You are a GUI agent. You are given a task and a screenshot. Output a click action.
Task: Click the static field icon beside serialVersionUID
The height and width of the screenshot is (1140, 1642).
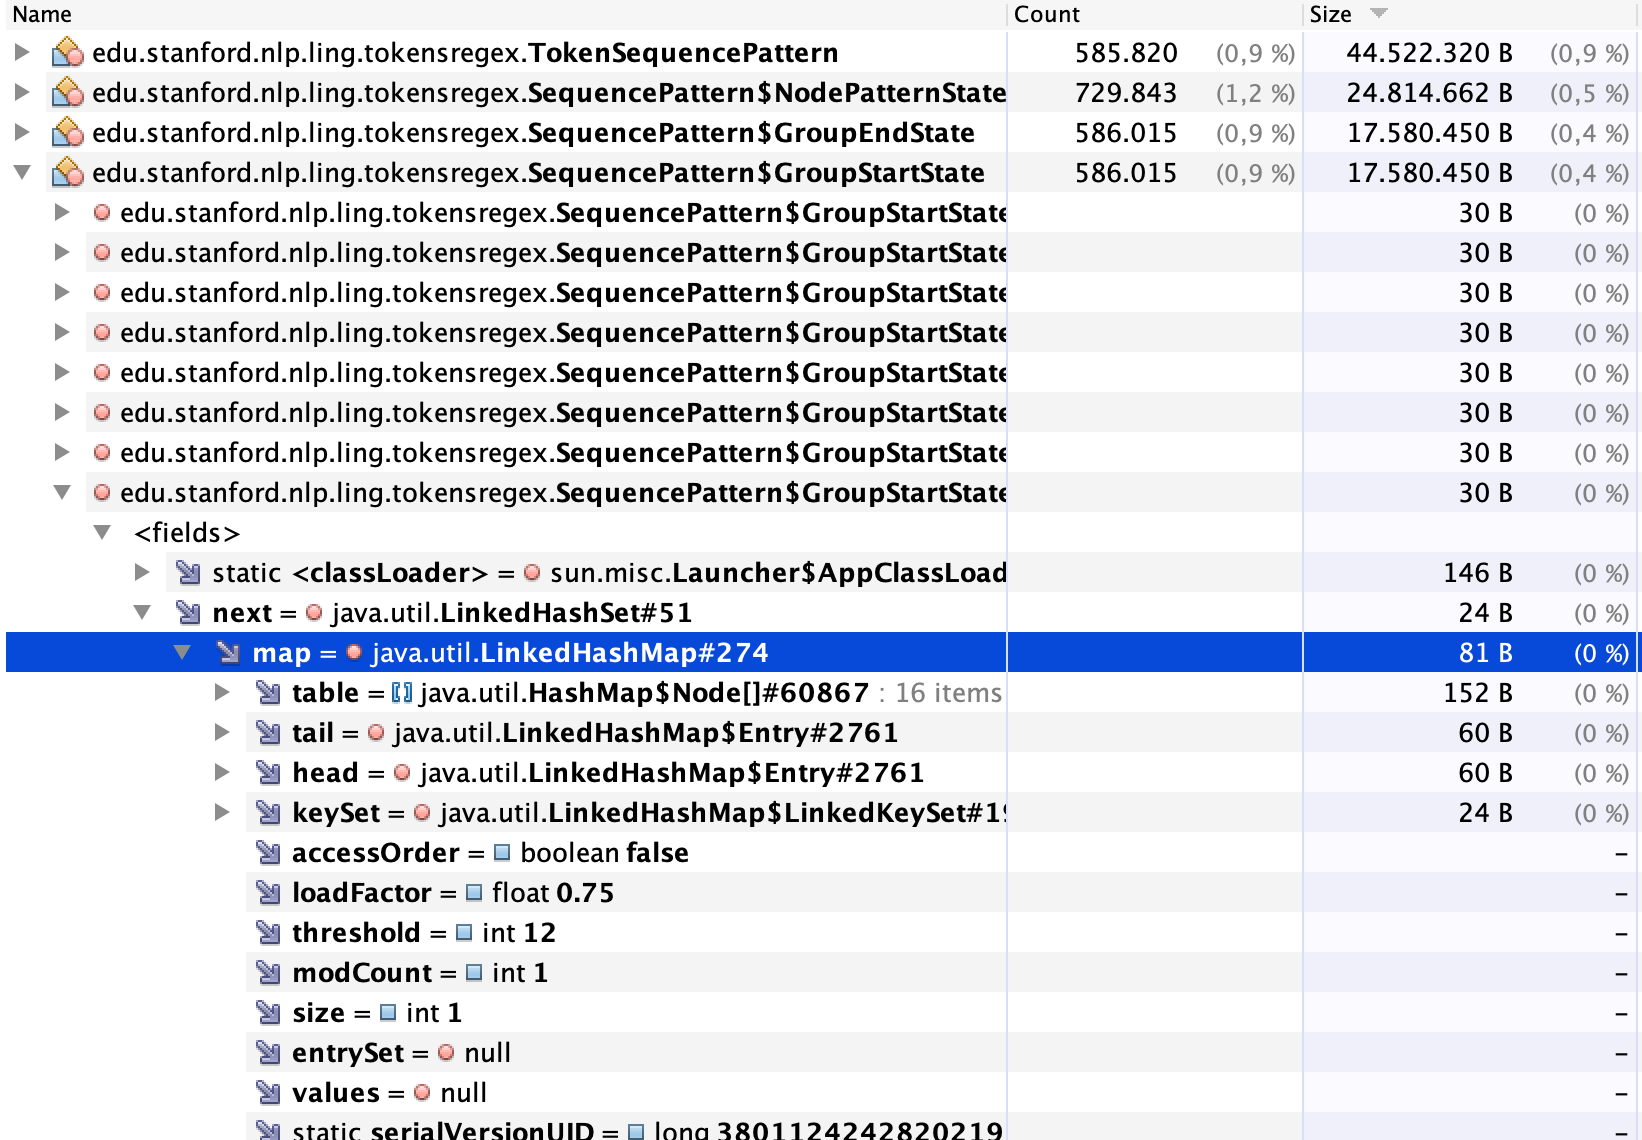tap(267, 1131)
